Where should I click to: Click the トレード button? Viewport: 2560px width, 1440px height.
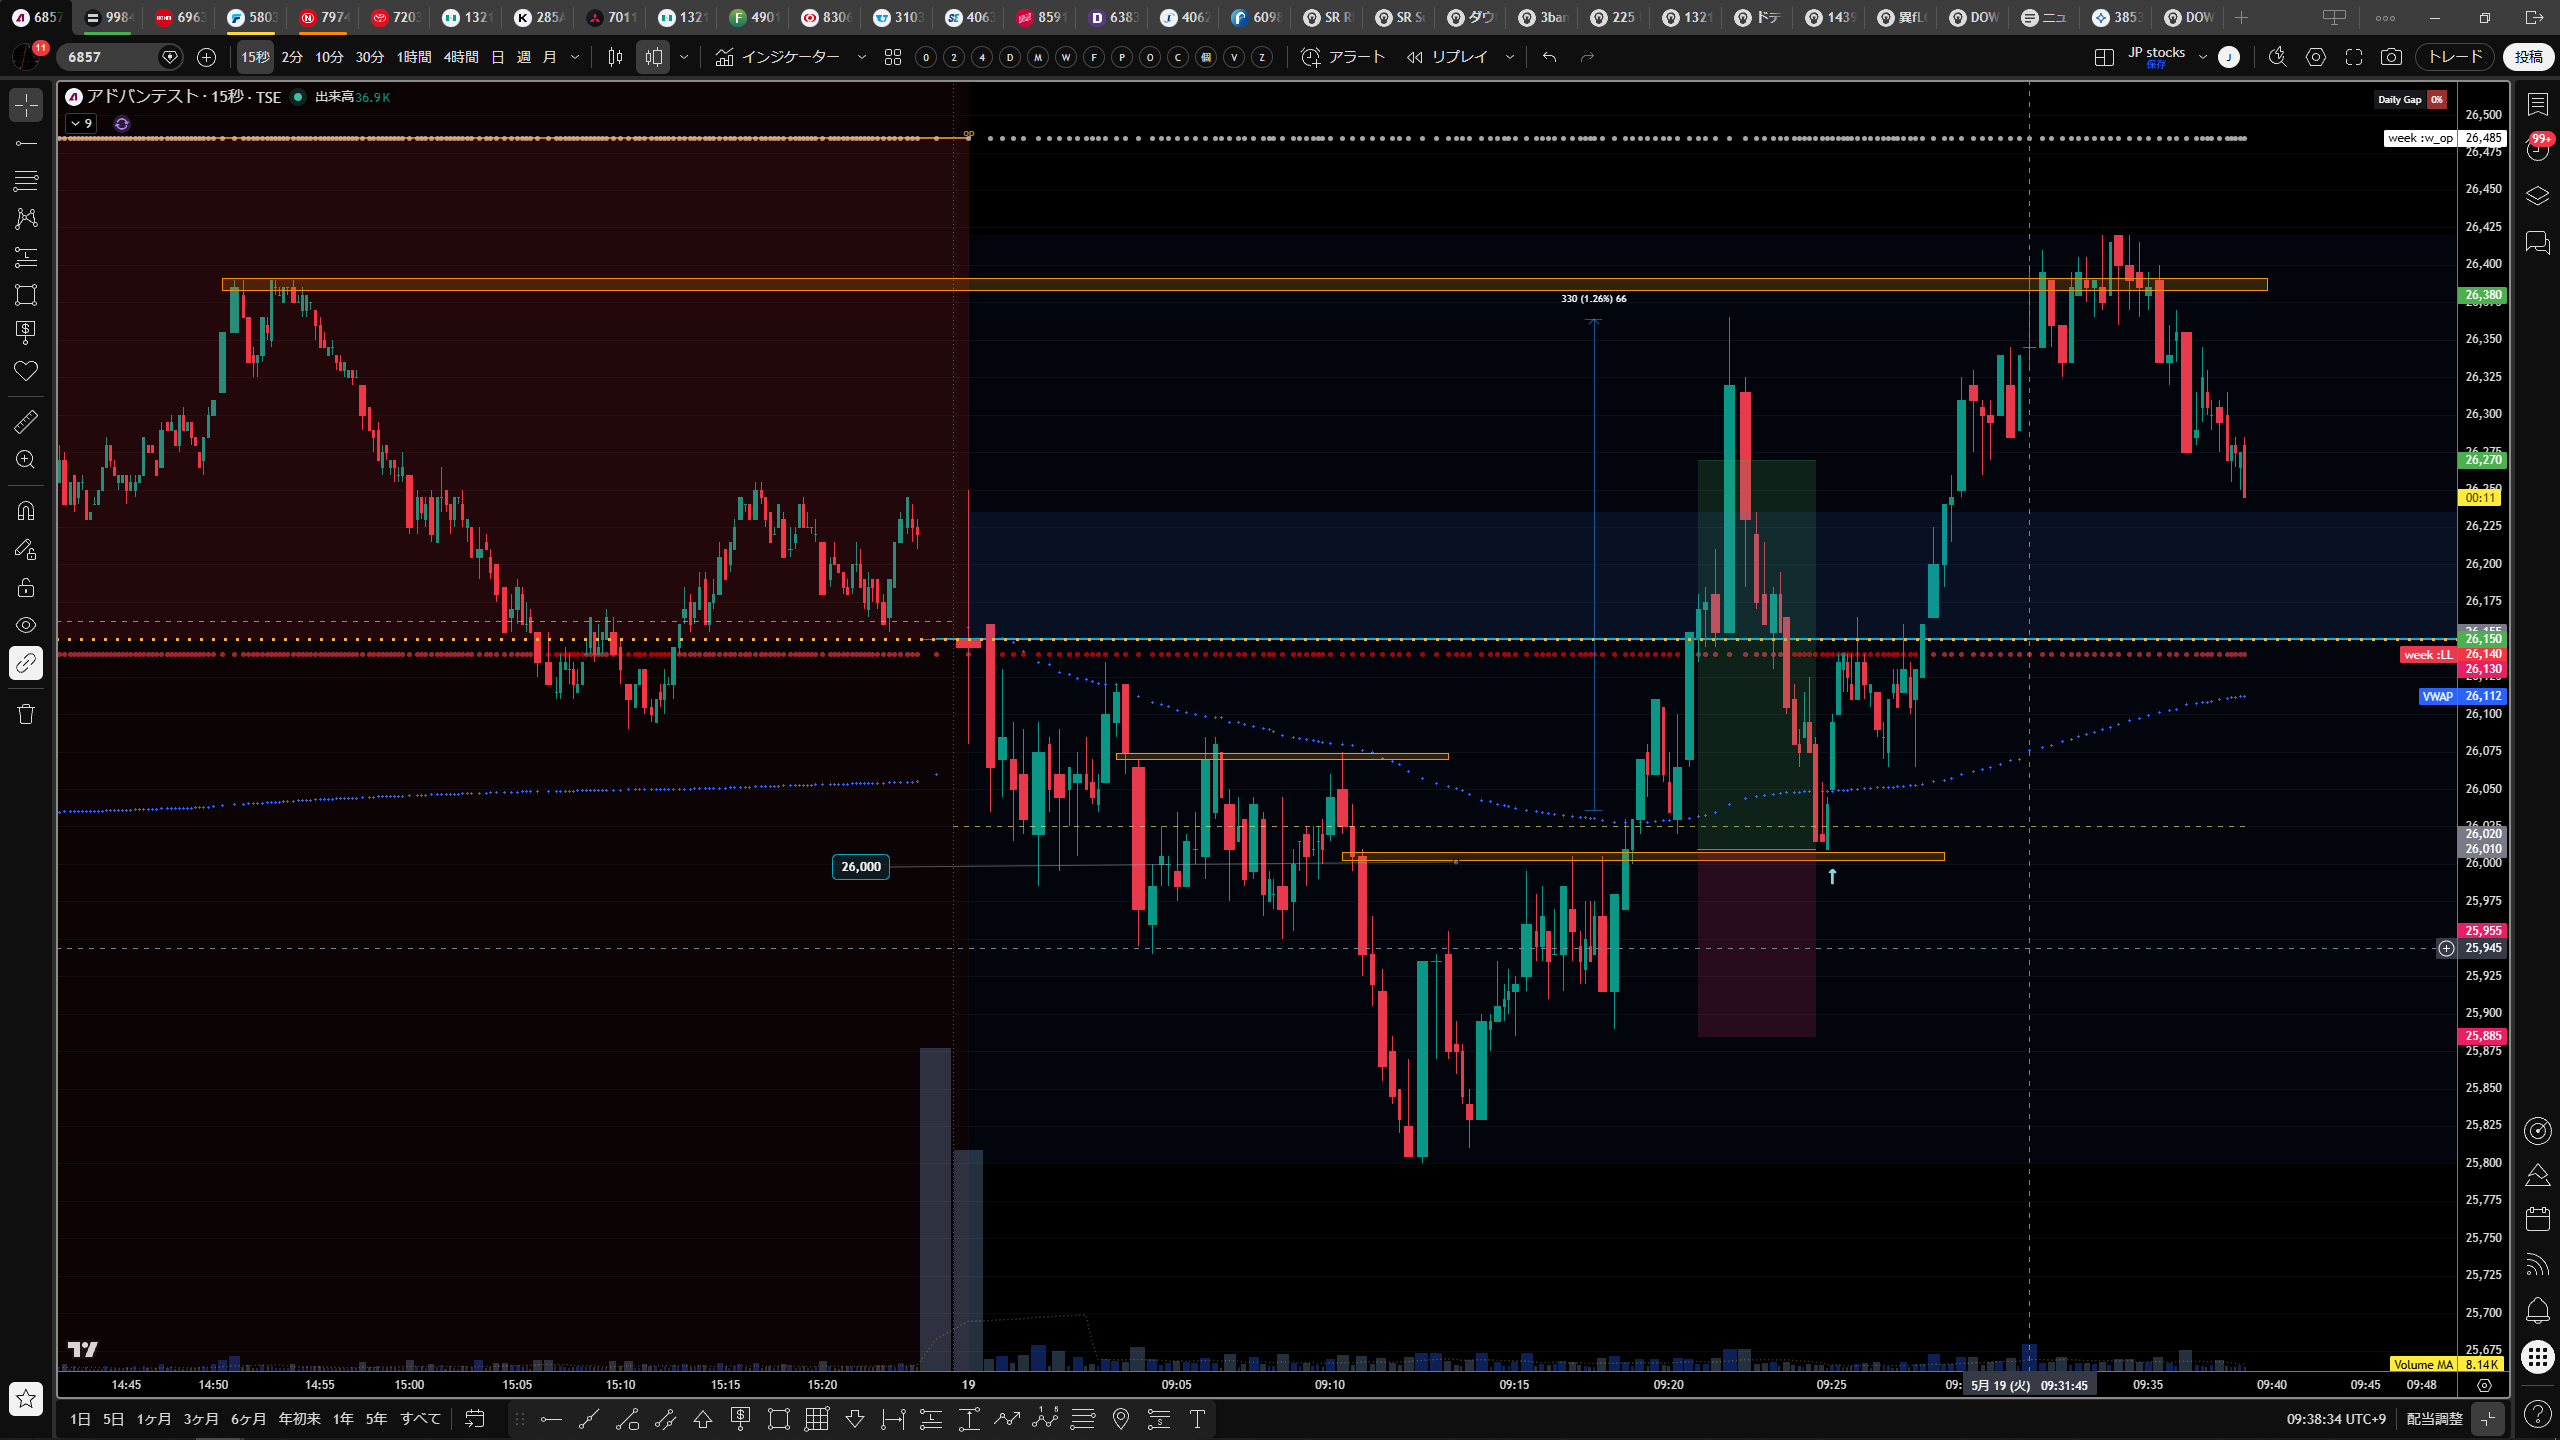pyautogui.click(x=2456, y=57)
